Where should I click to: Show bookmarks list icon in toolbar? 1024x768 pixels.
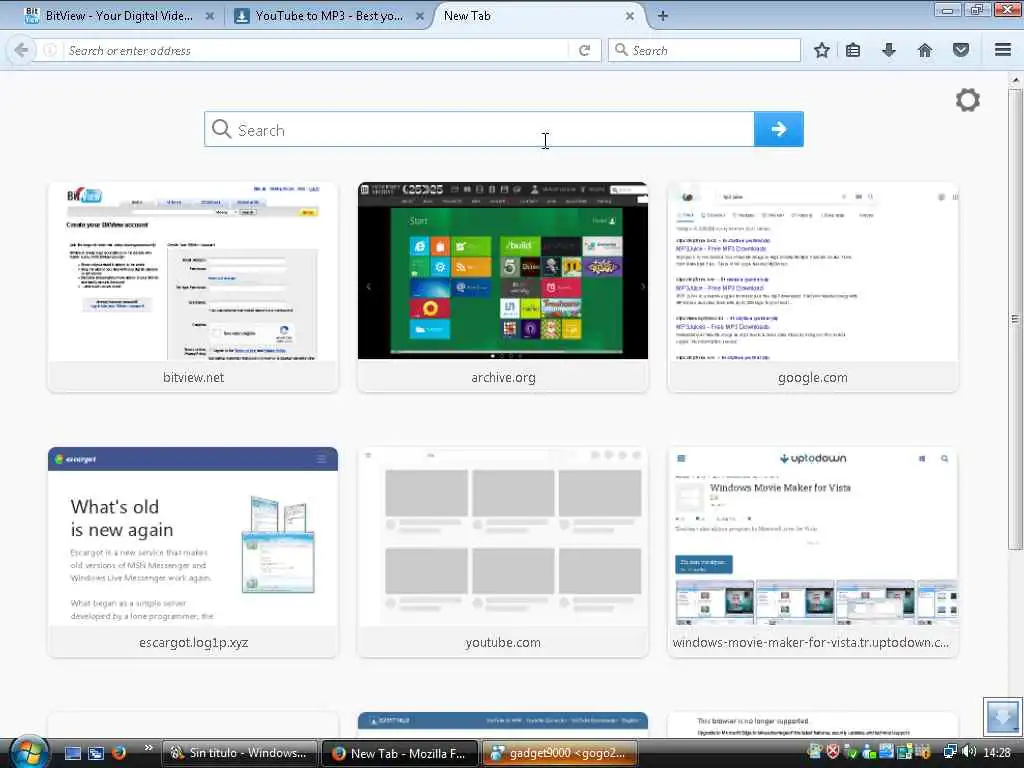click(x=853, y=50)
